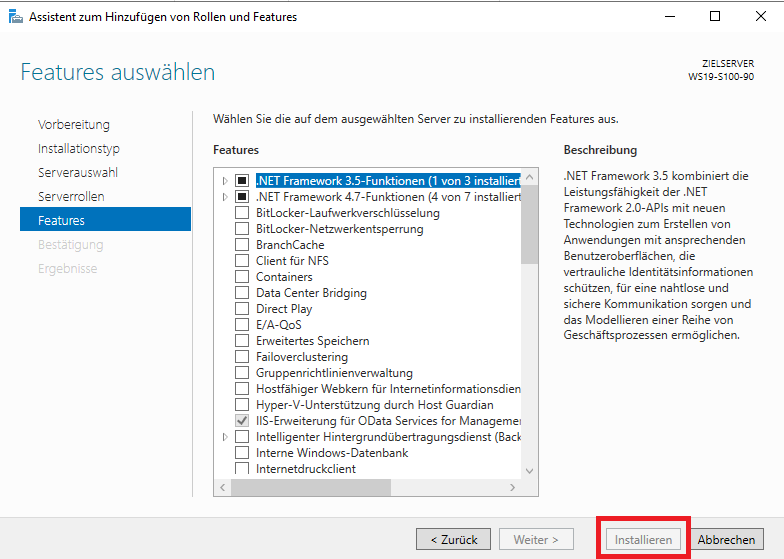Close the wizard with the X button

(x=760, y=16)
